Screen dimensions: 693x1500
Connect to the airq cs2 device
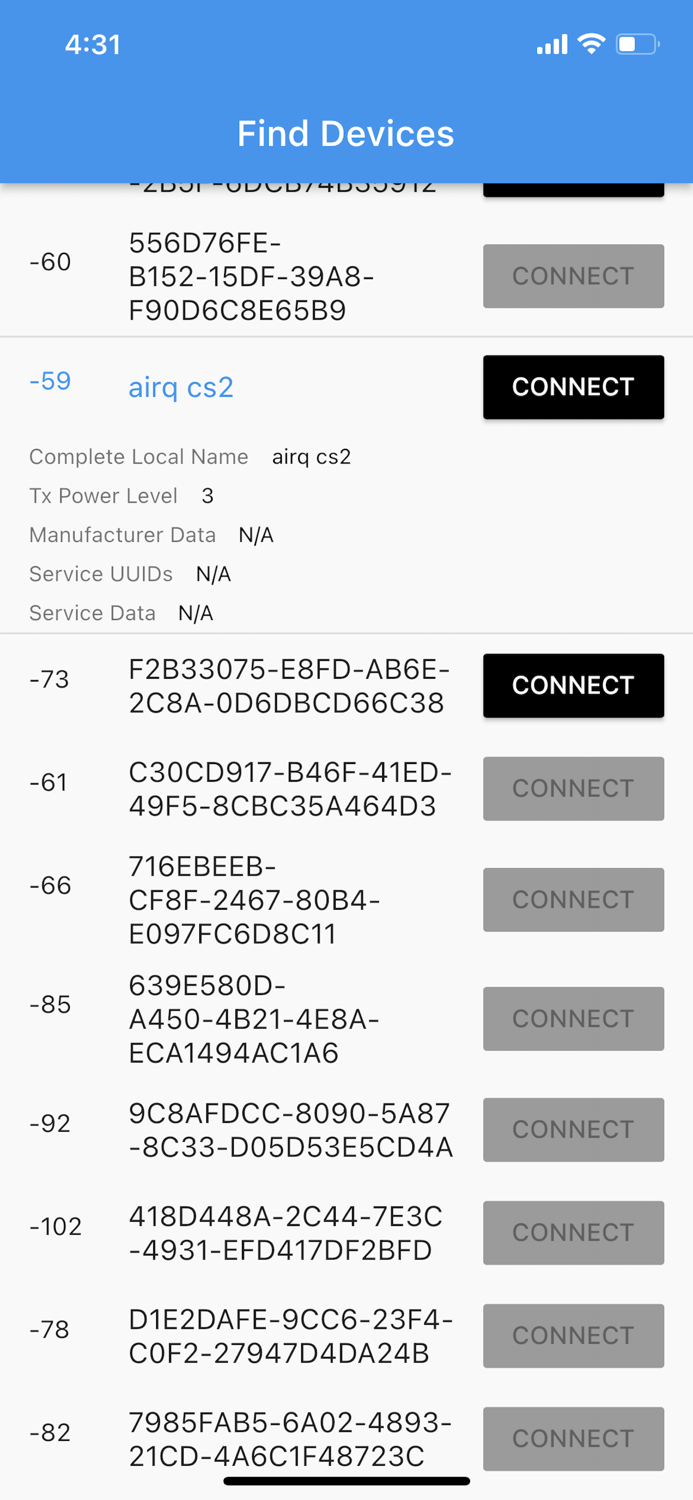[x=573, y=387]
